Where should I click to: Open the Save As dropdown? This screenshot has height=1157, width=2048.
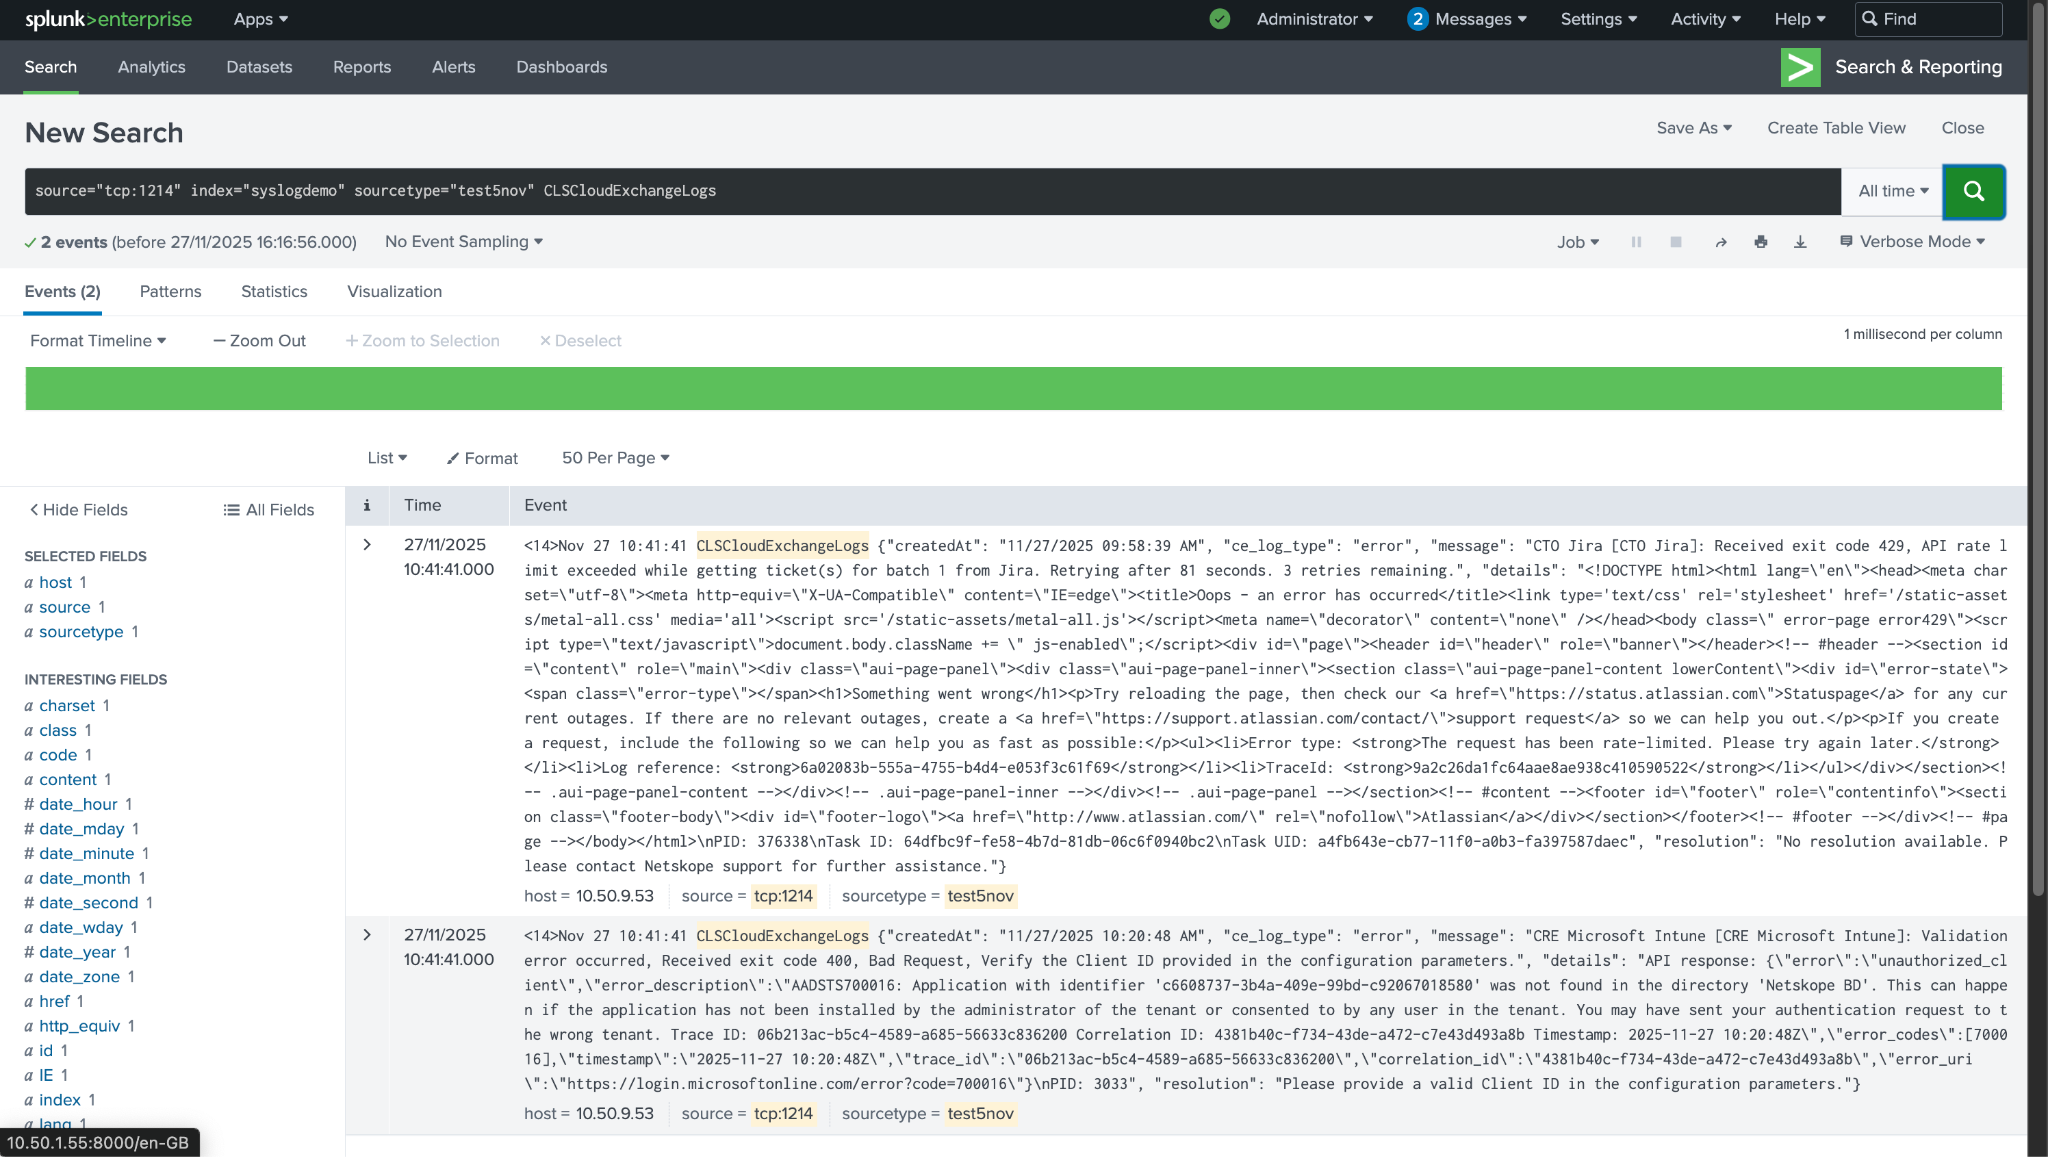(1694, 128)
